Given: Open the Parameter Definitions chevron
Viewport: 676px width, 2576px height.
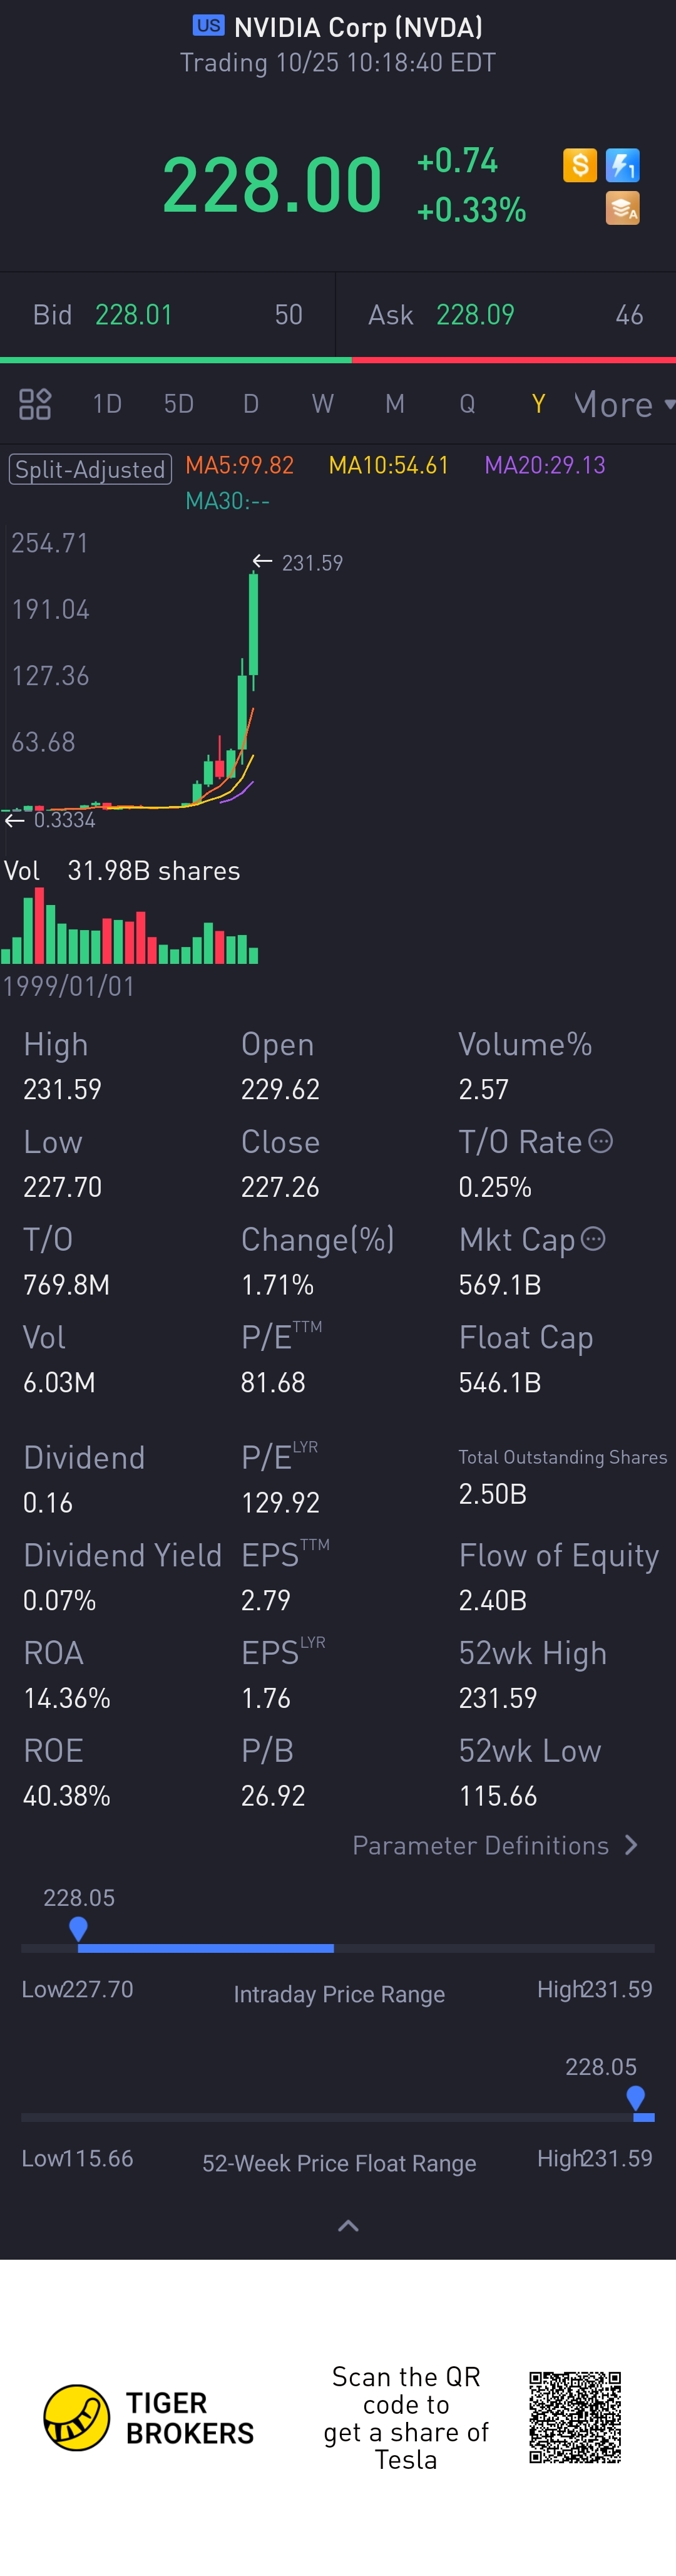Looking at the screenshot, I should 631,1845.
